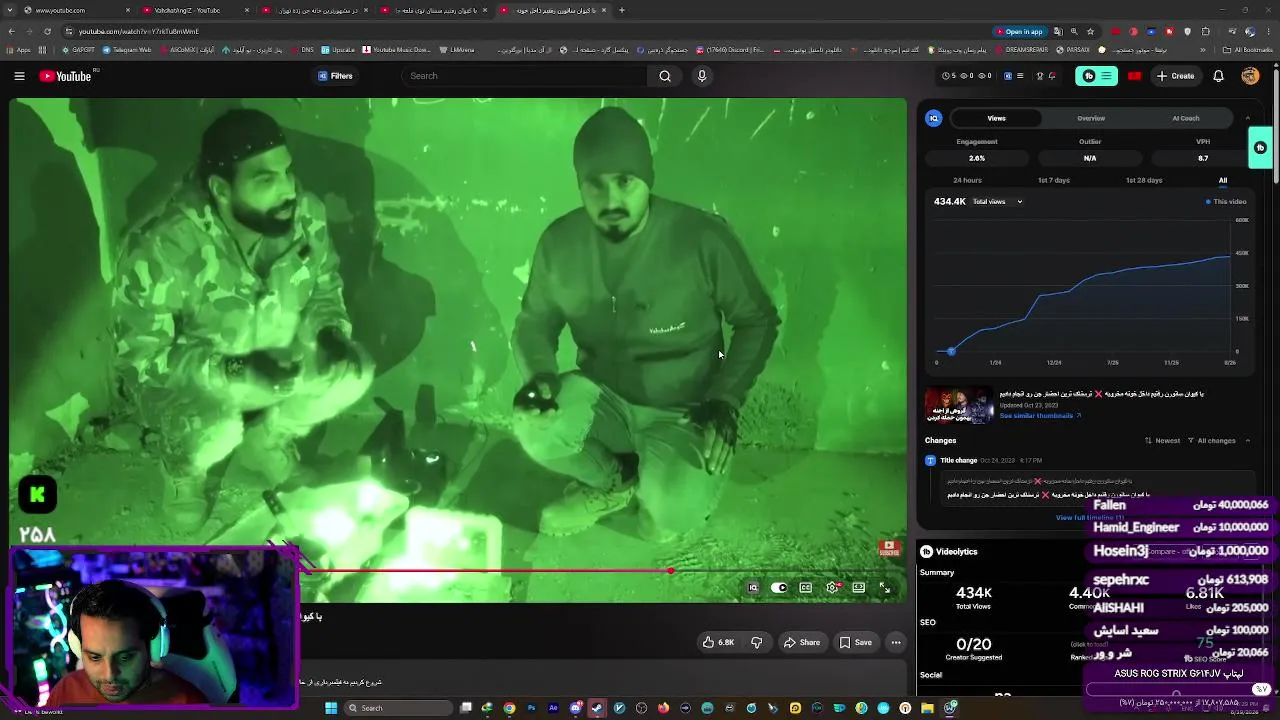The width and height of the screenshot is (1280, 720).
Task: Click the See similar thumbnails link
Action: pos(1040,416)
